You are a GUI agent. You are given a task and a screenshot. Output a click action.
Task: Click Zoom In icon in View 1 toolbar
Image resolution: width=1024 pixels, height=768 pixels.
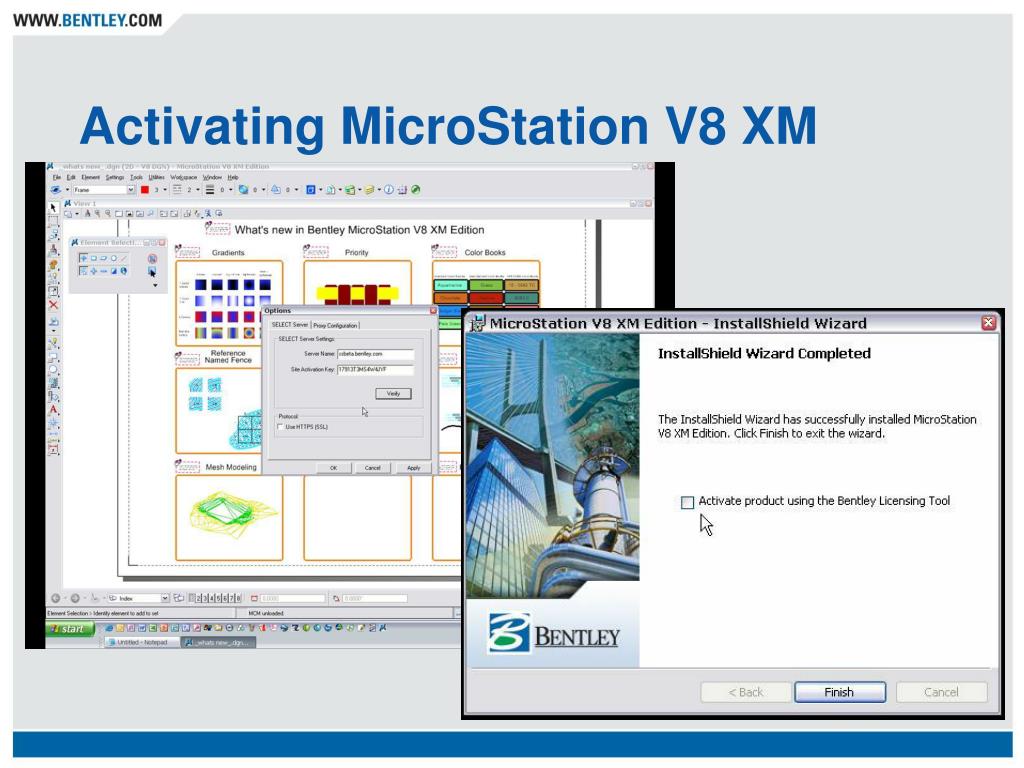point(97,214)
